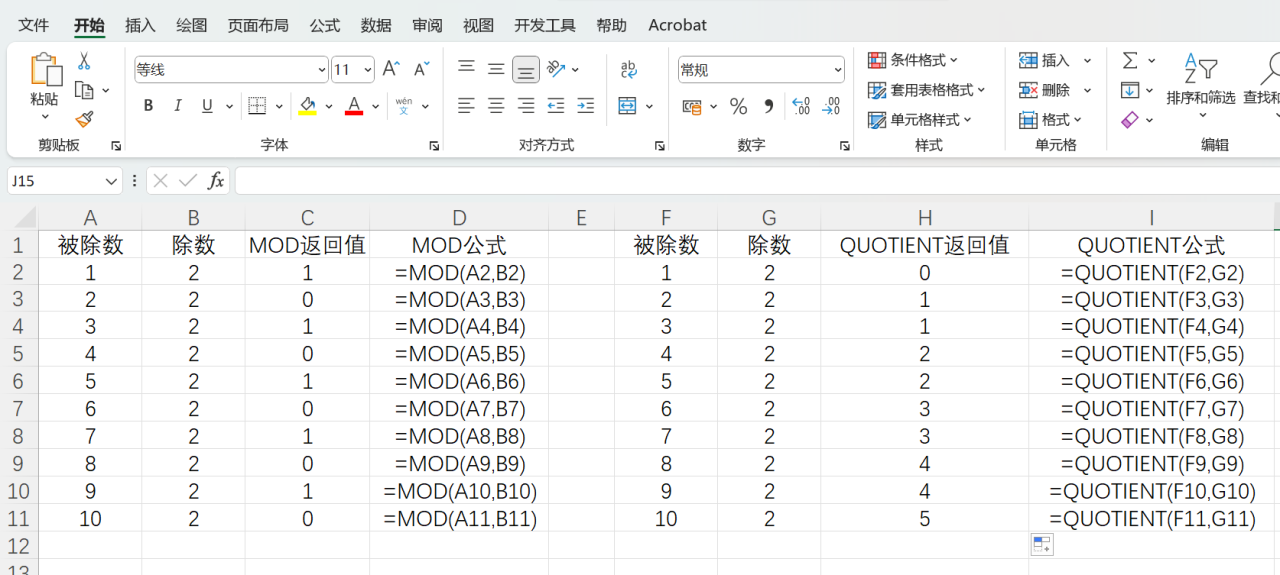1280x575 pixels.
Task: Select column H header
Action: (x=925, y=218)
